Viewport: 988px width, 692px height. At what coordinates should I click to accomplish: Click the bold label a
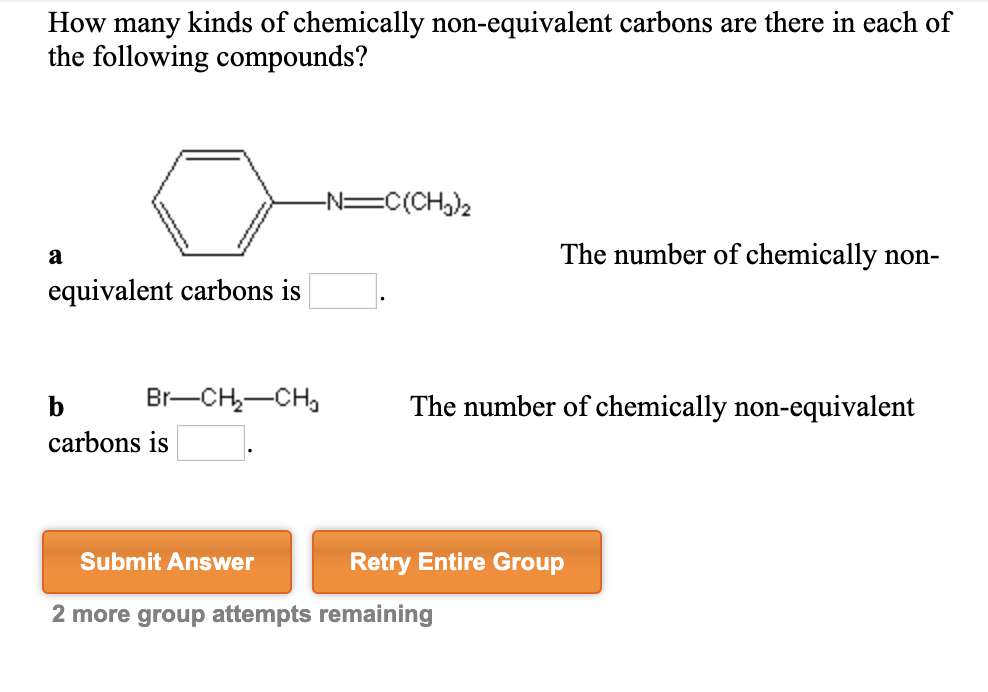coord(55,255)
